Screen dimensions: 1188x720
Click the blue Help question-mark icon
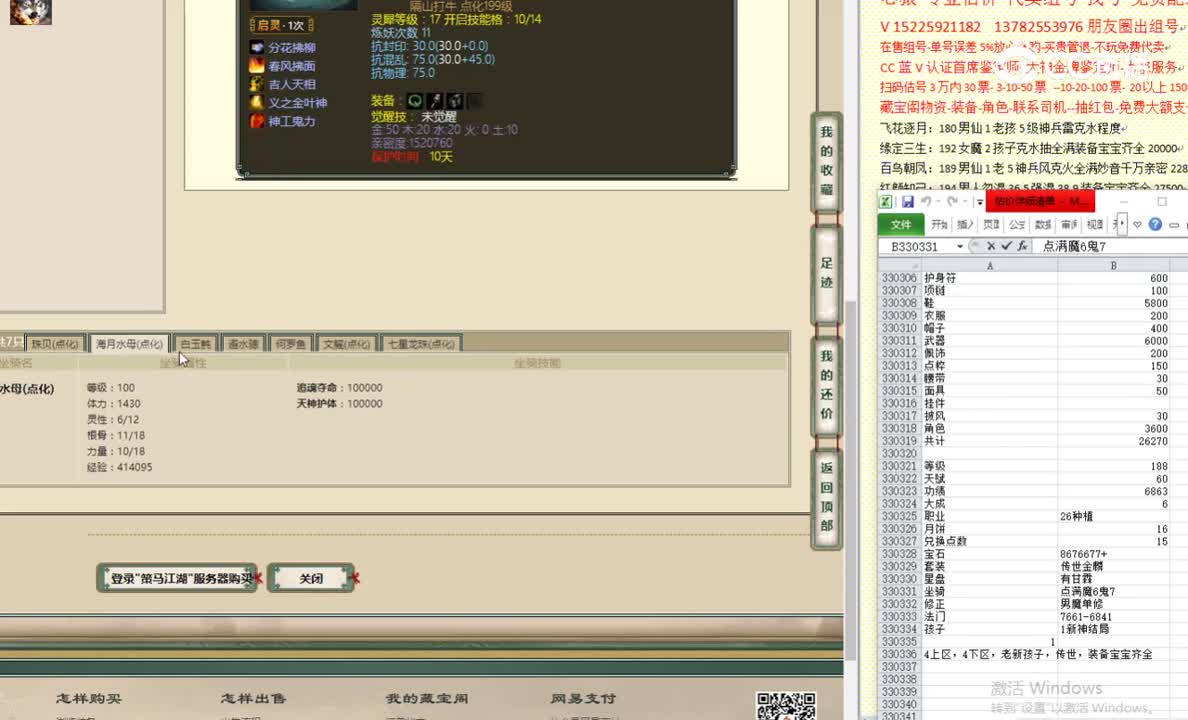pyautogui.click(x=1156, y=224)
